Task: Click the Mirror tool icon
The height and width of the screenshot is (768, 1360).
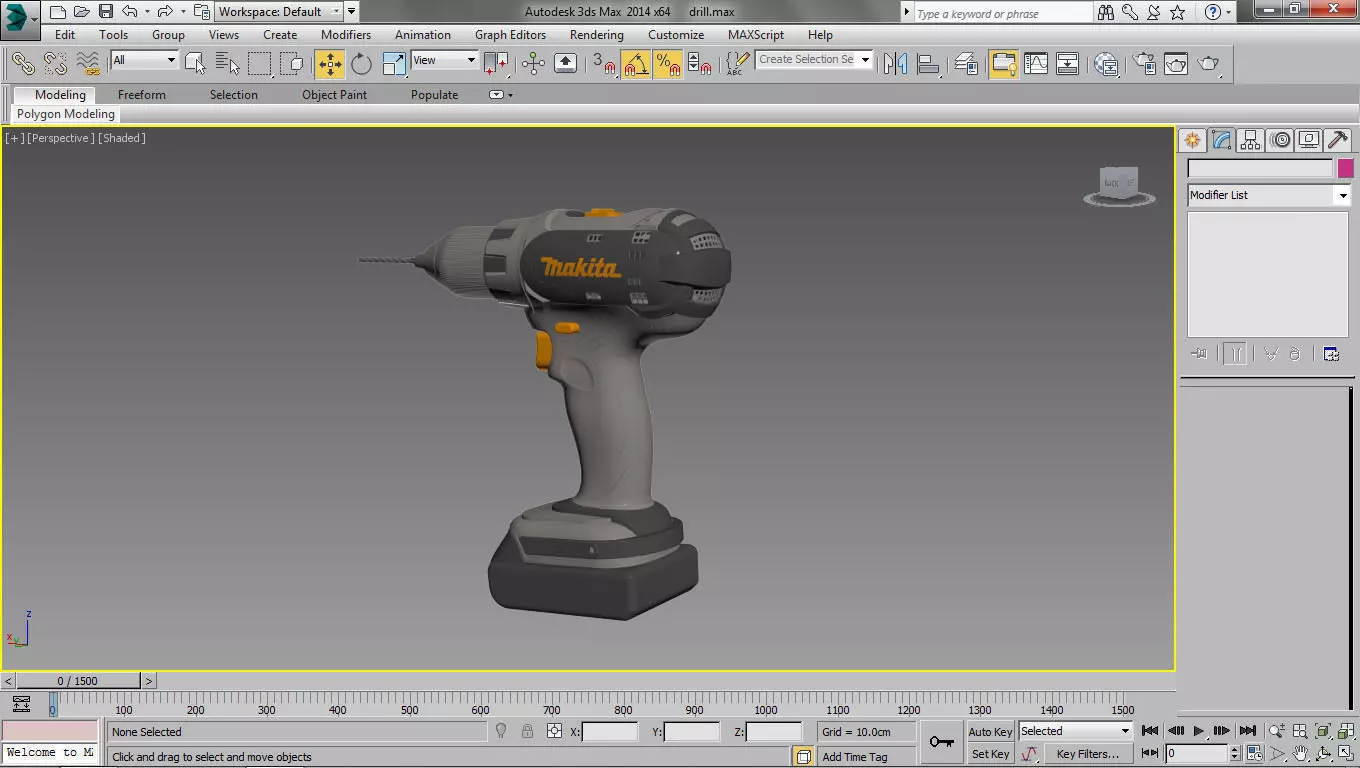Action: tap(895, 64)
